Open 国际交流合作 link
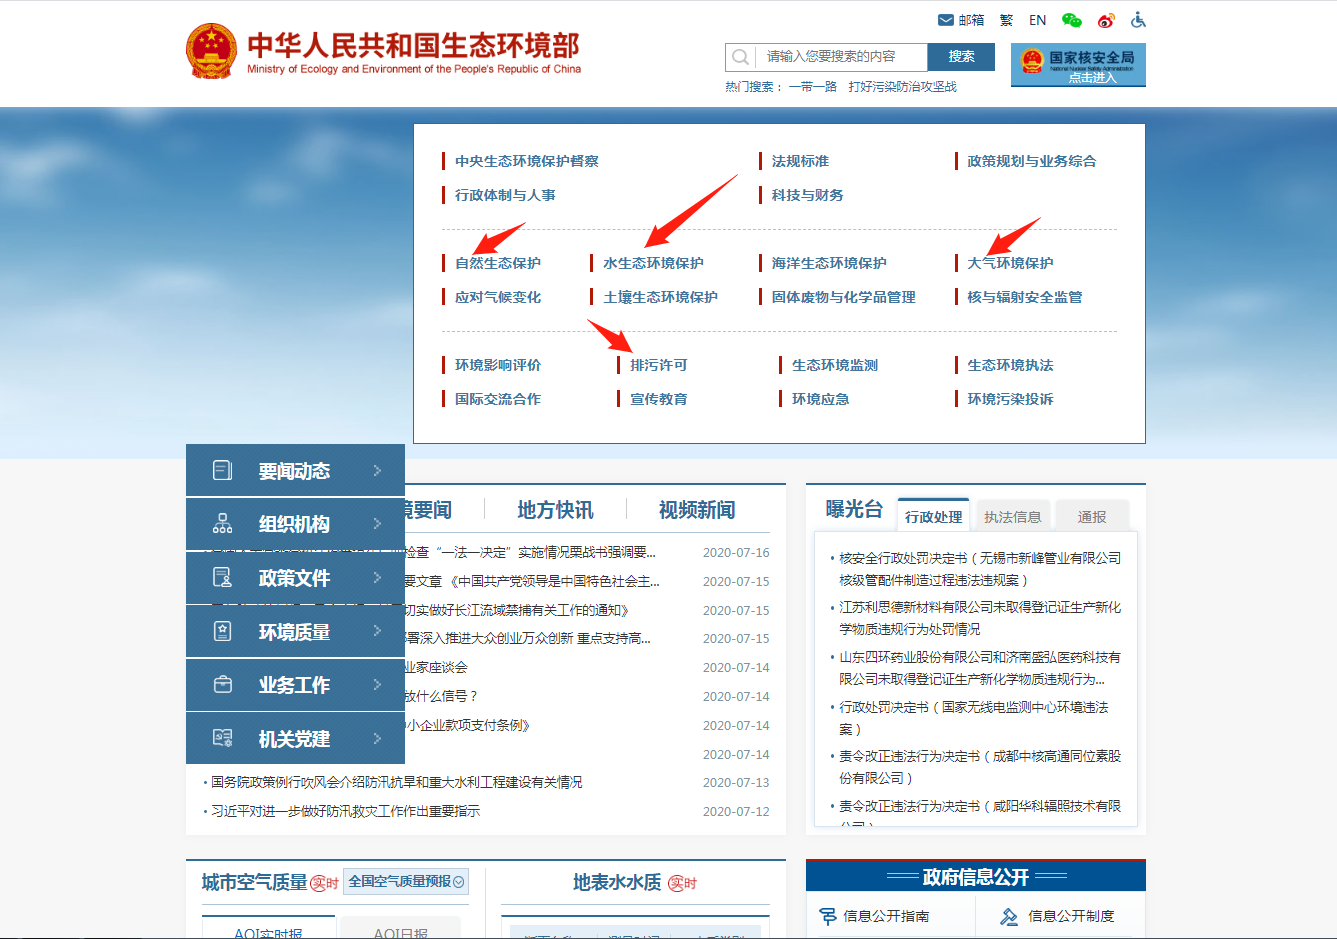 click(x=498, y=399)
